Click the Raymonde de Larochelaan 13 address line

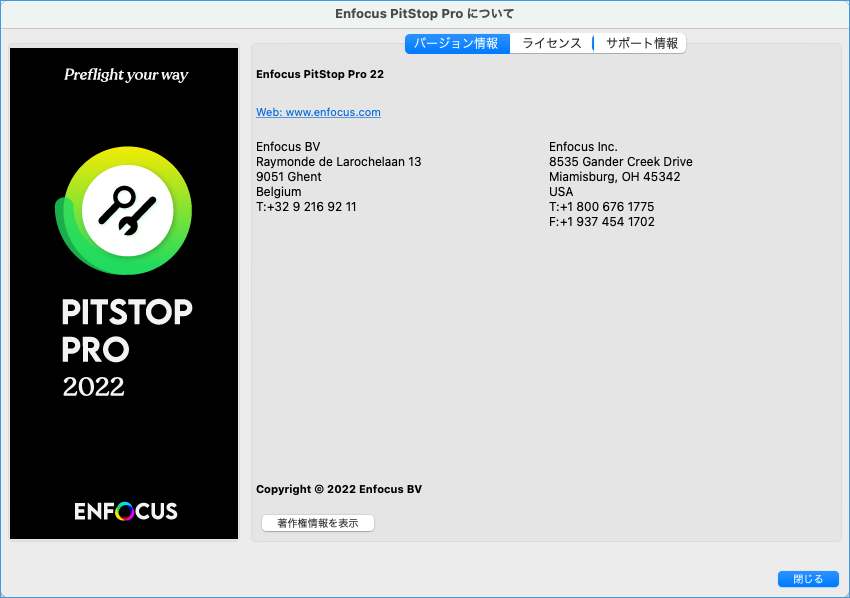click(x=338, y=162)
